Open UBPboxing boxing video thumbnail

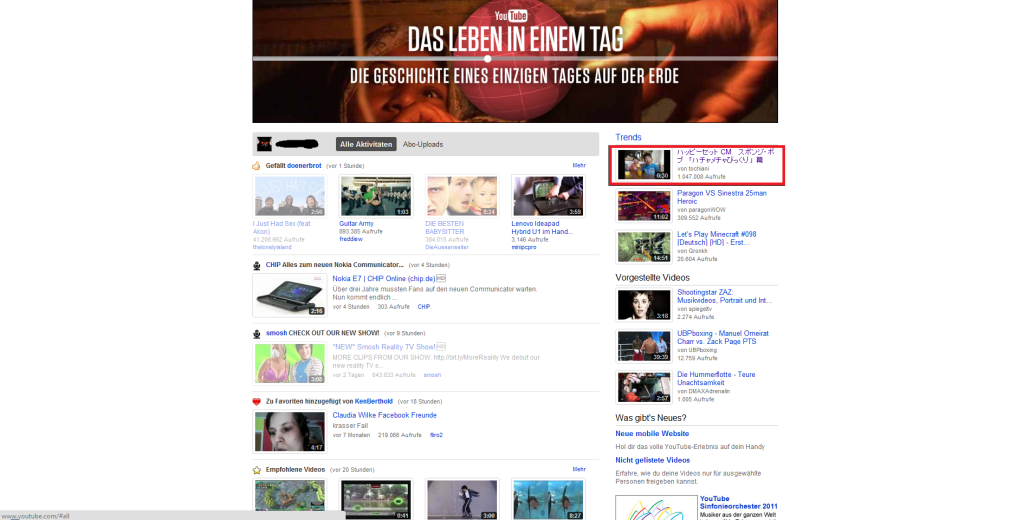[x=644, y=346]
